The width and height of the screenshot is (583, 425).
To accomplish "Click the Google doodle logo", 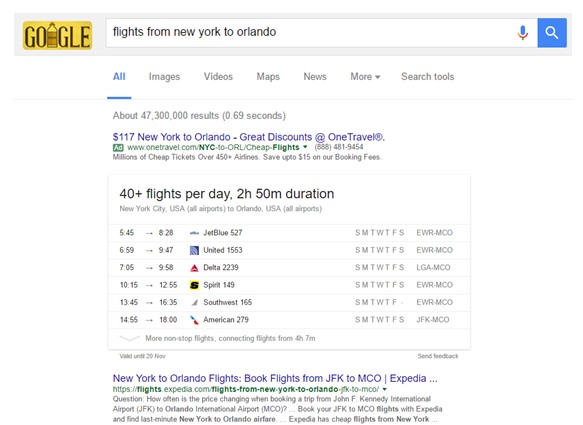I will click(x=58, y=35).
